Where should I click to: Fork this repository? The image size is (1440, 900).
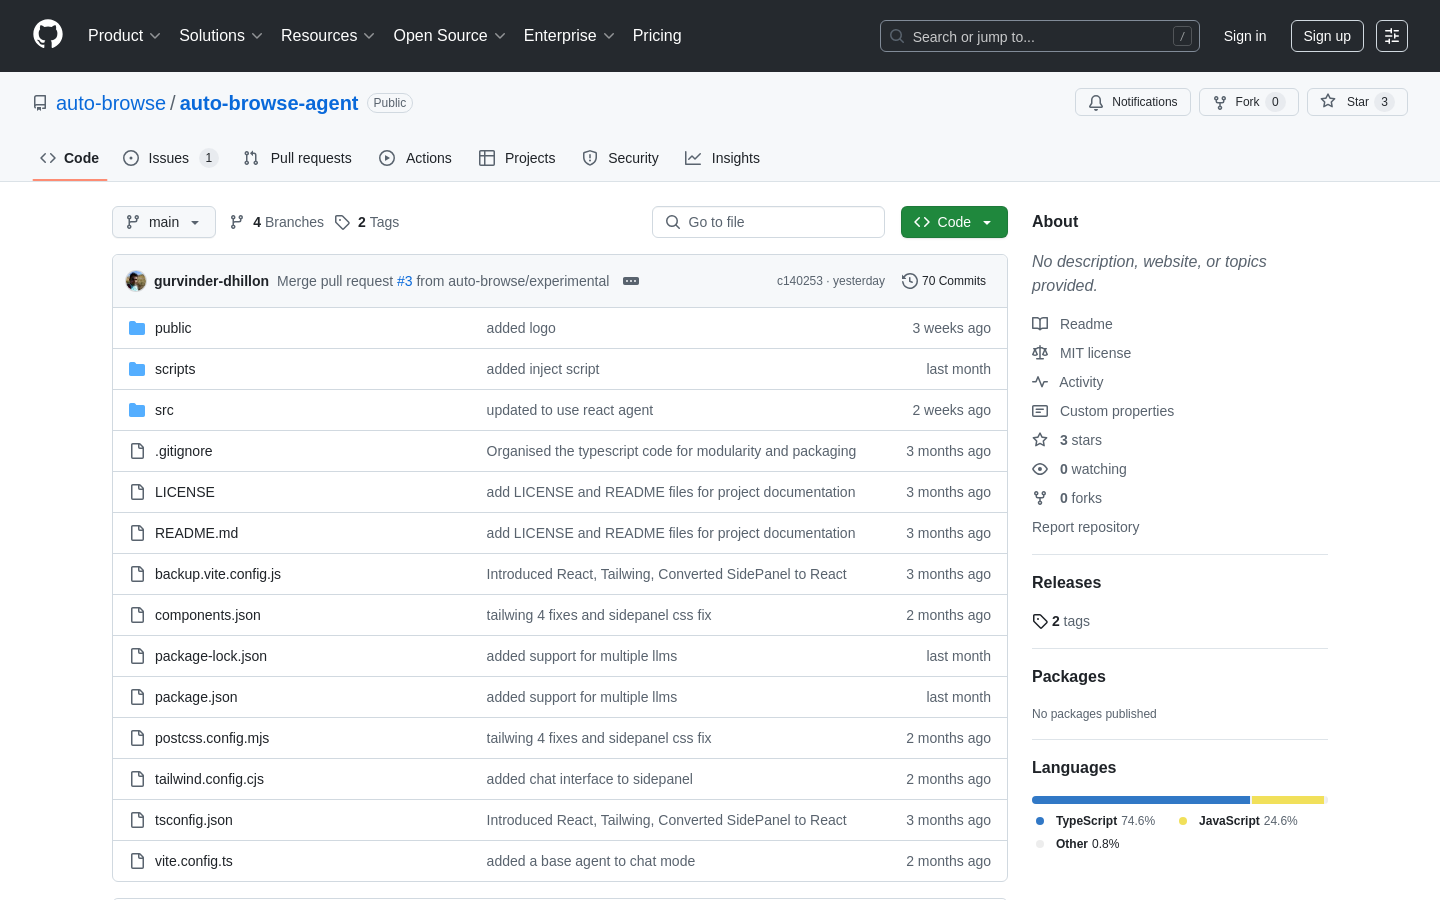pos(1248,102)
